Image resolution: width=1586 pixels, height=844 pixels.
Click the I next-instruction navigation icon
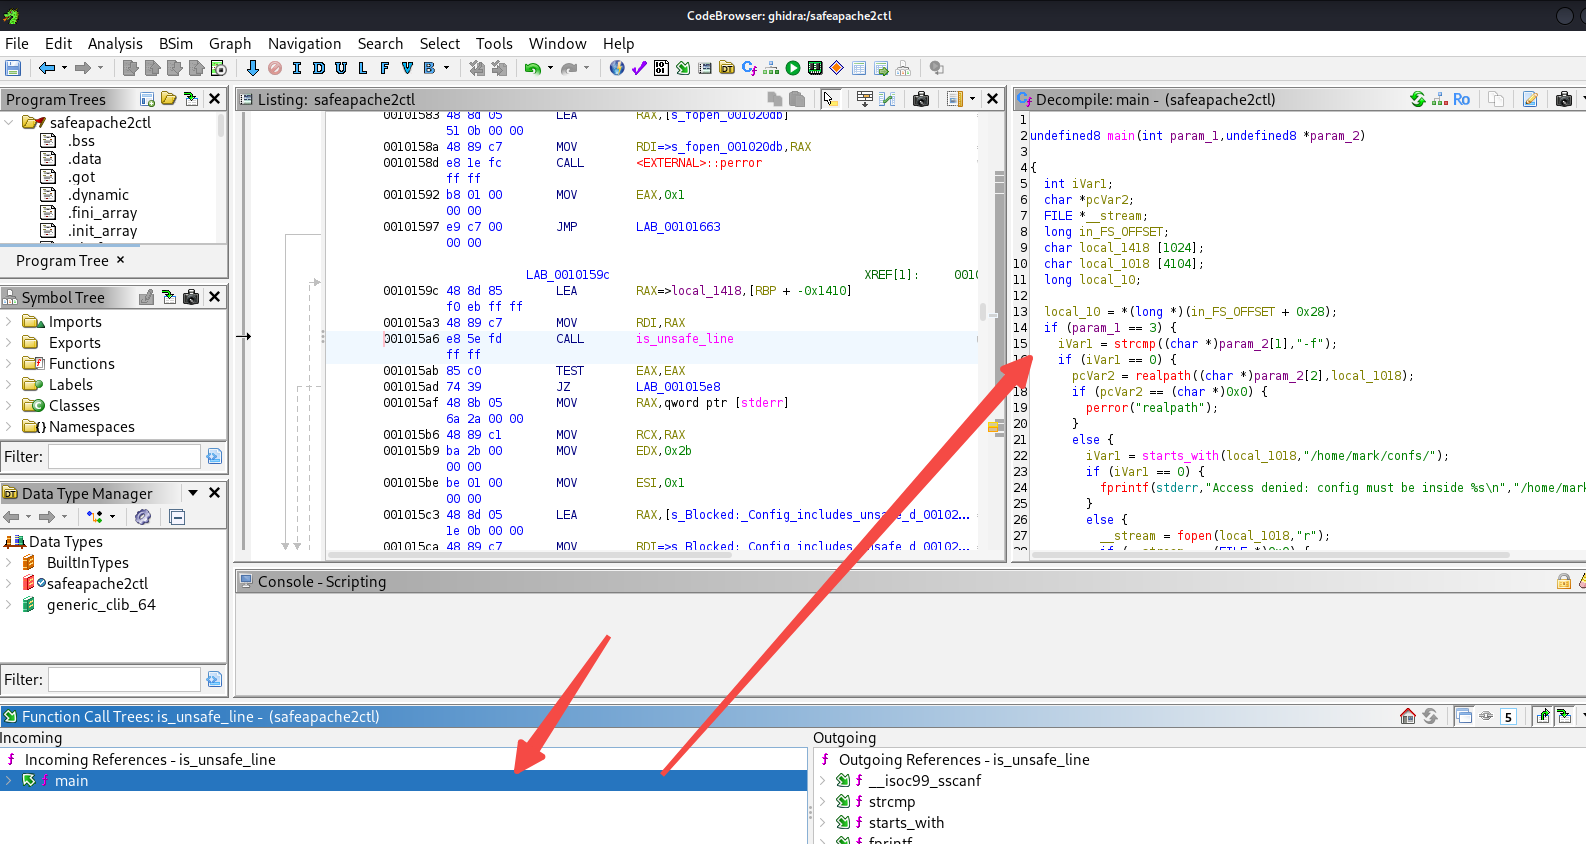296,68
